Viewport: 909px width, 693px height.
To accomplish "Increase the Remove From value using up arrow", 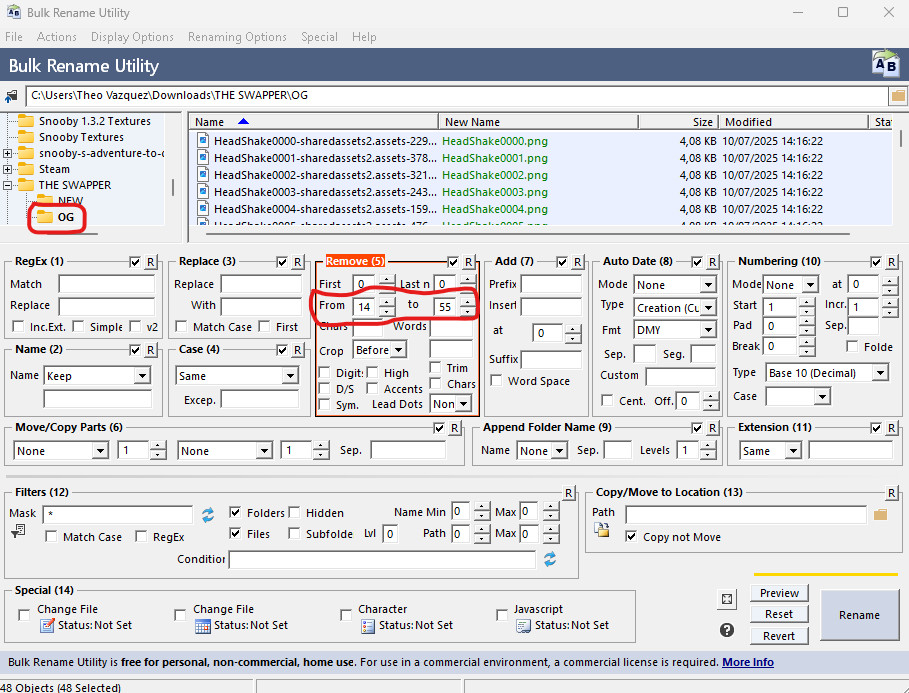I will pos(387,302).
